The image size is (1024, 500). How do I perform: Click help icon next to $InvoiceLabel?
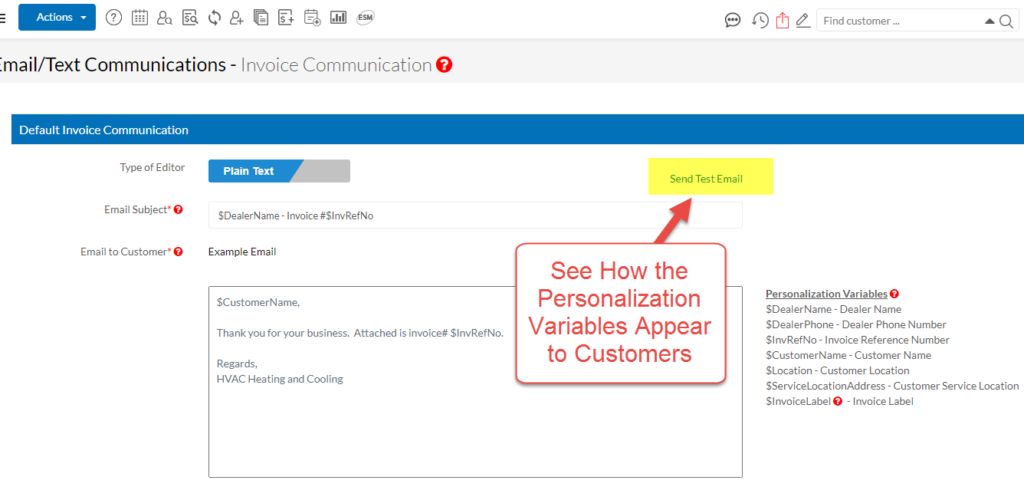pyautogui.click(x=838, y=401)
